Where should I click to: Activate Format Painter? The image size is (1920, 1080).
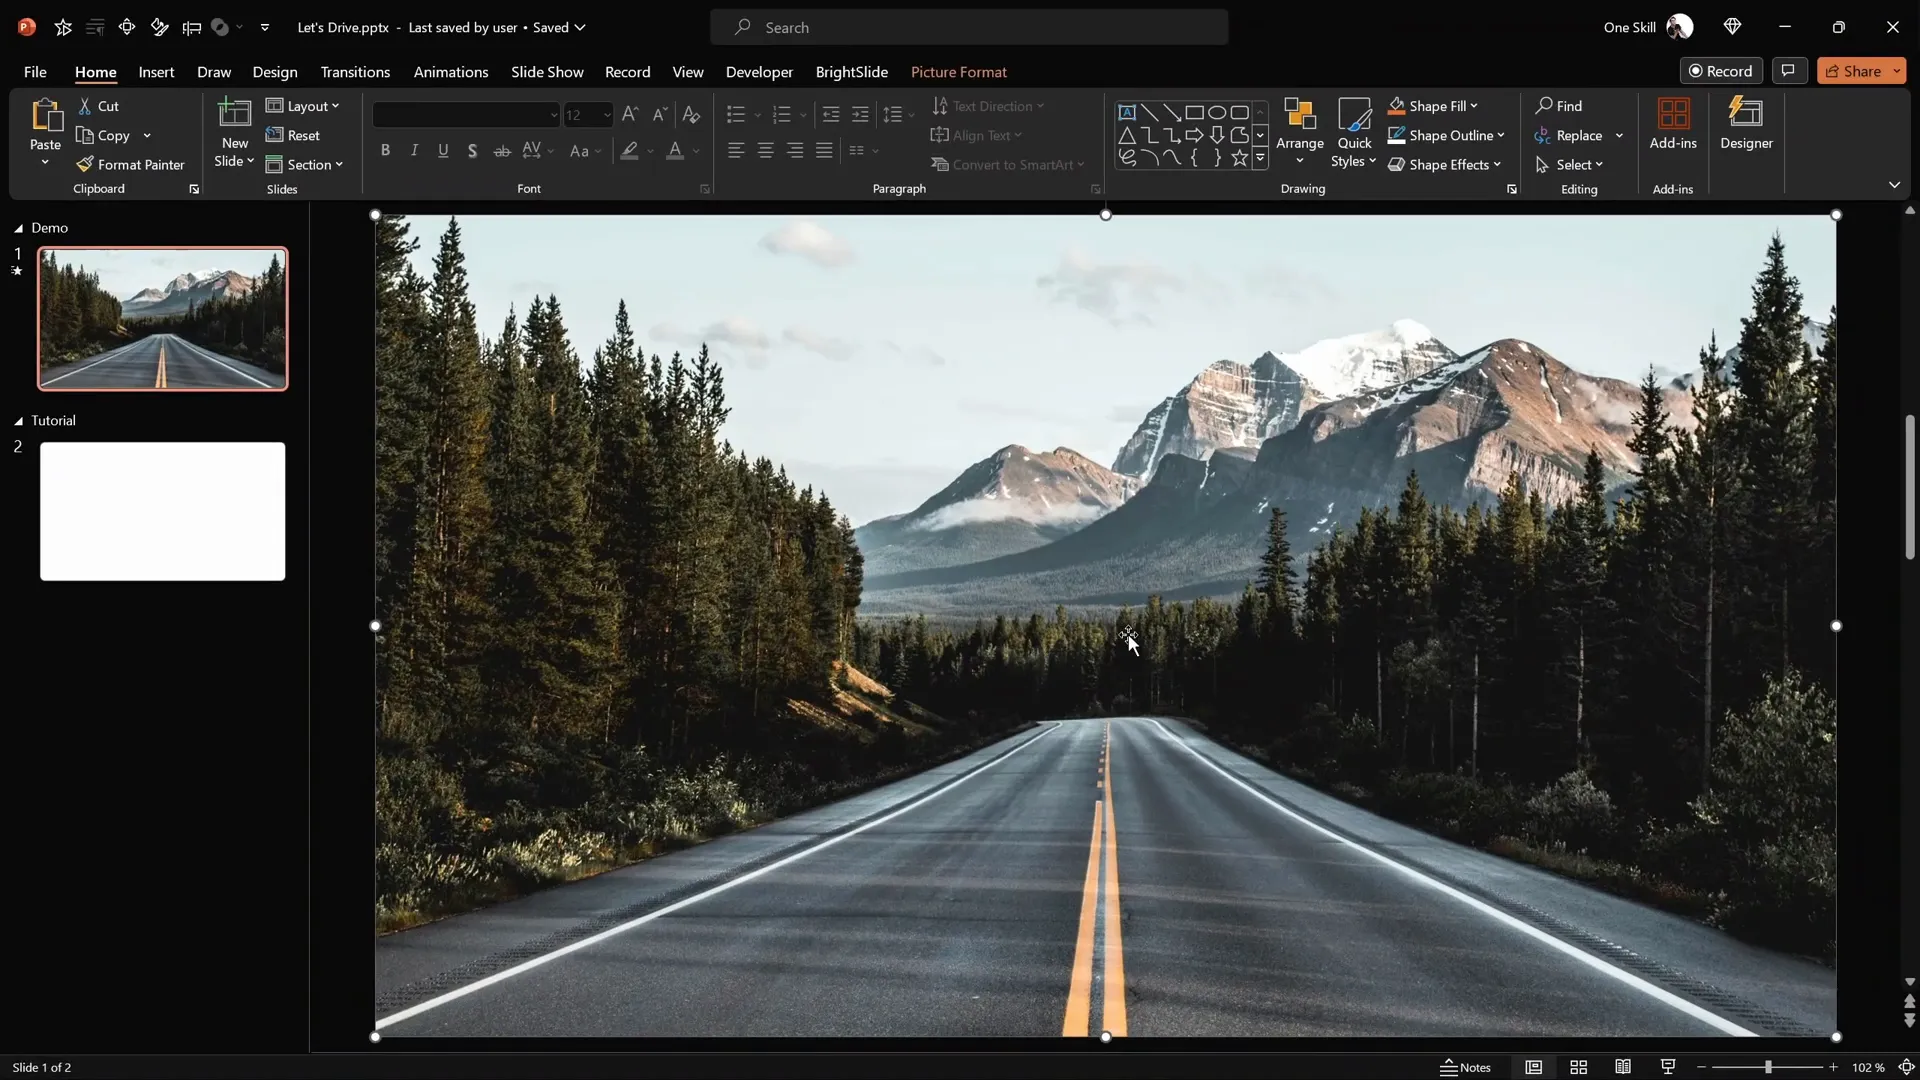[x=130, y=164]
